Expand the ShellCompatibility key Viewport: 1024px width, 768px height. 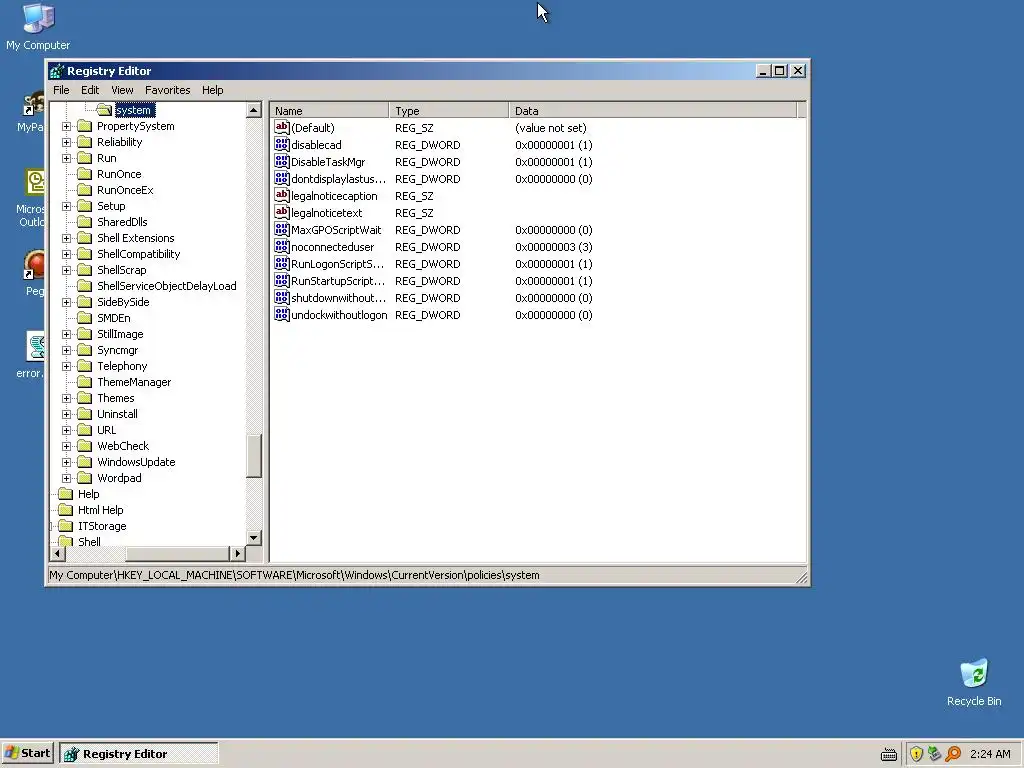coord(67,254)
